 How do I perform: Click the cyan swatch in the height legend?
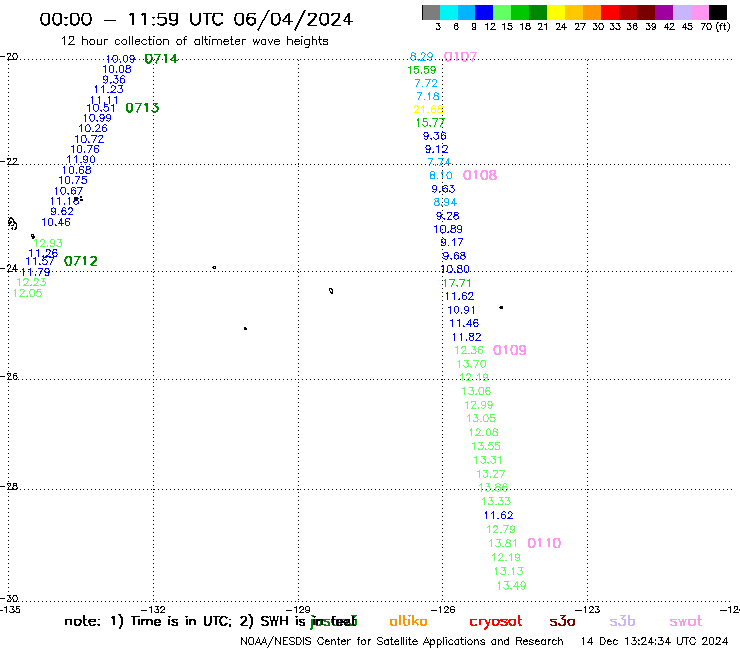tap(449, 12)
